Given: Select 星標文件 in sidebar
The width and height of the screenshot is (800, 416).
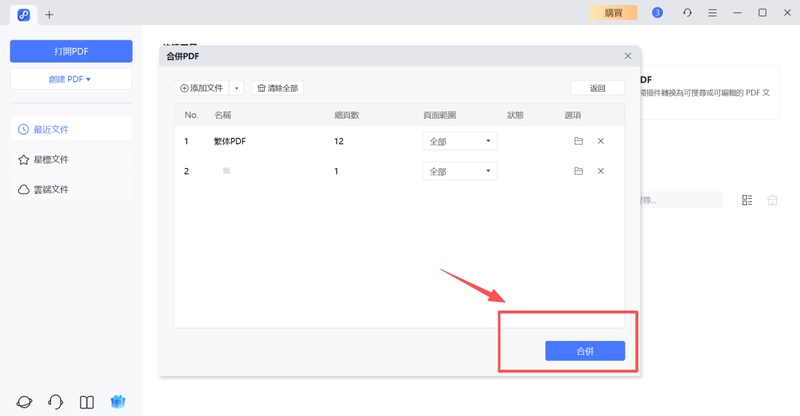Looking at the screenshot, I should tap(71, 159).
